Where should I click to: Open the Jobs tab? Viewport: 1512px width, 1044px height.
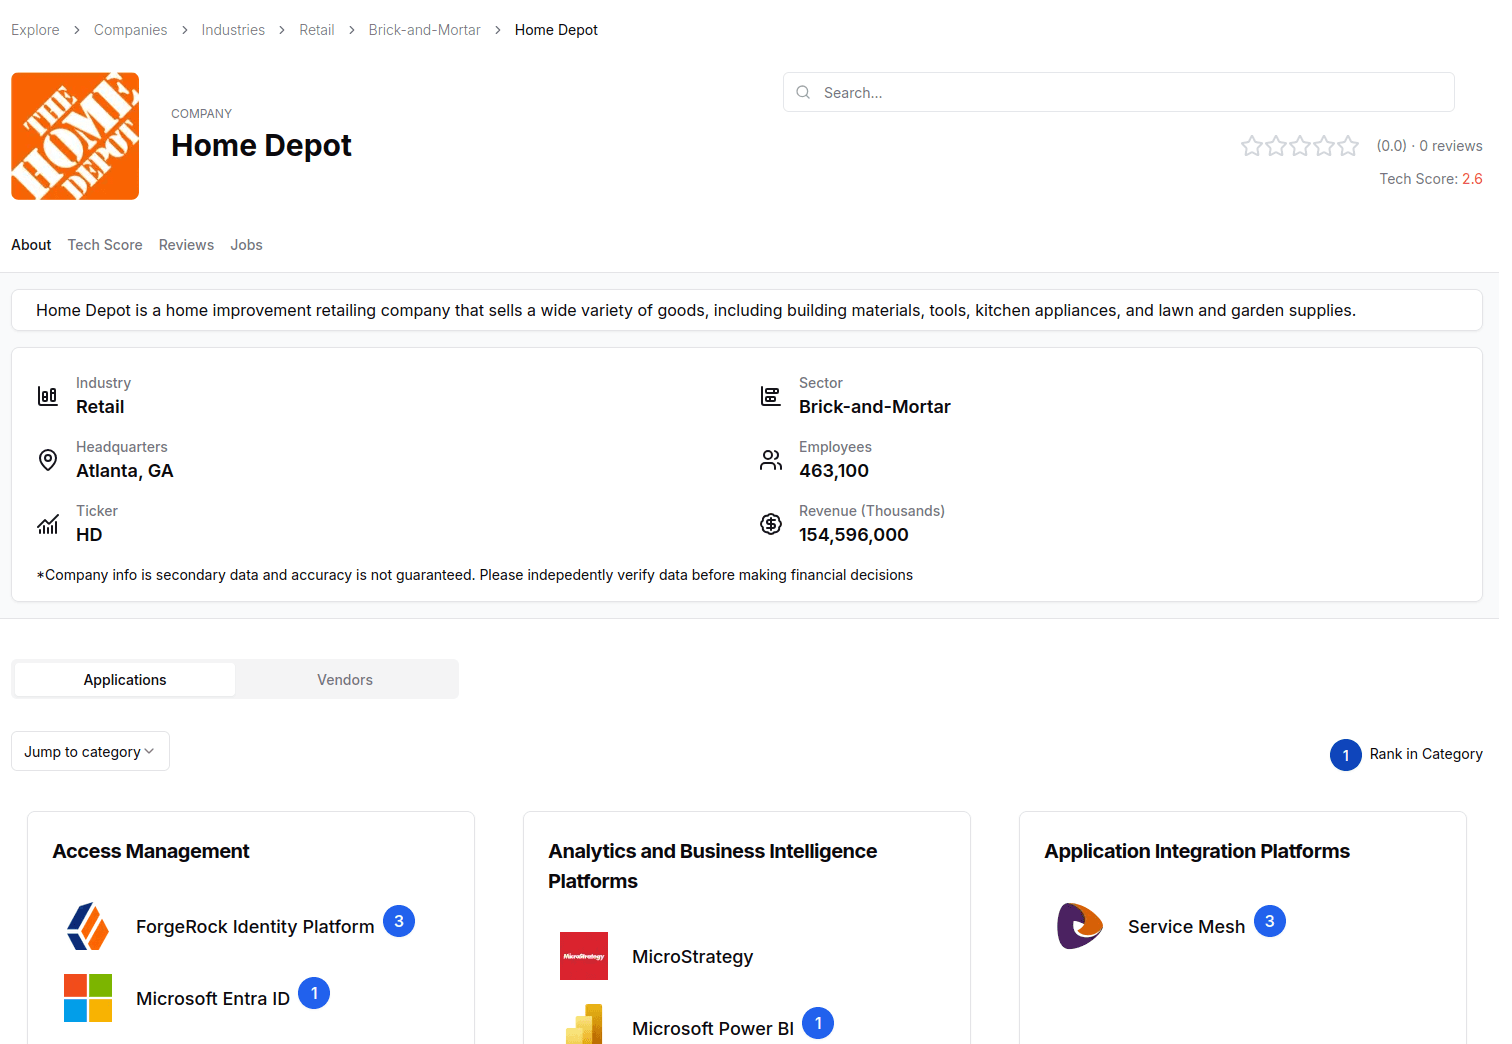click(246, 245)
